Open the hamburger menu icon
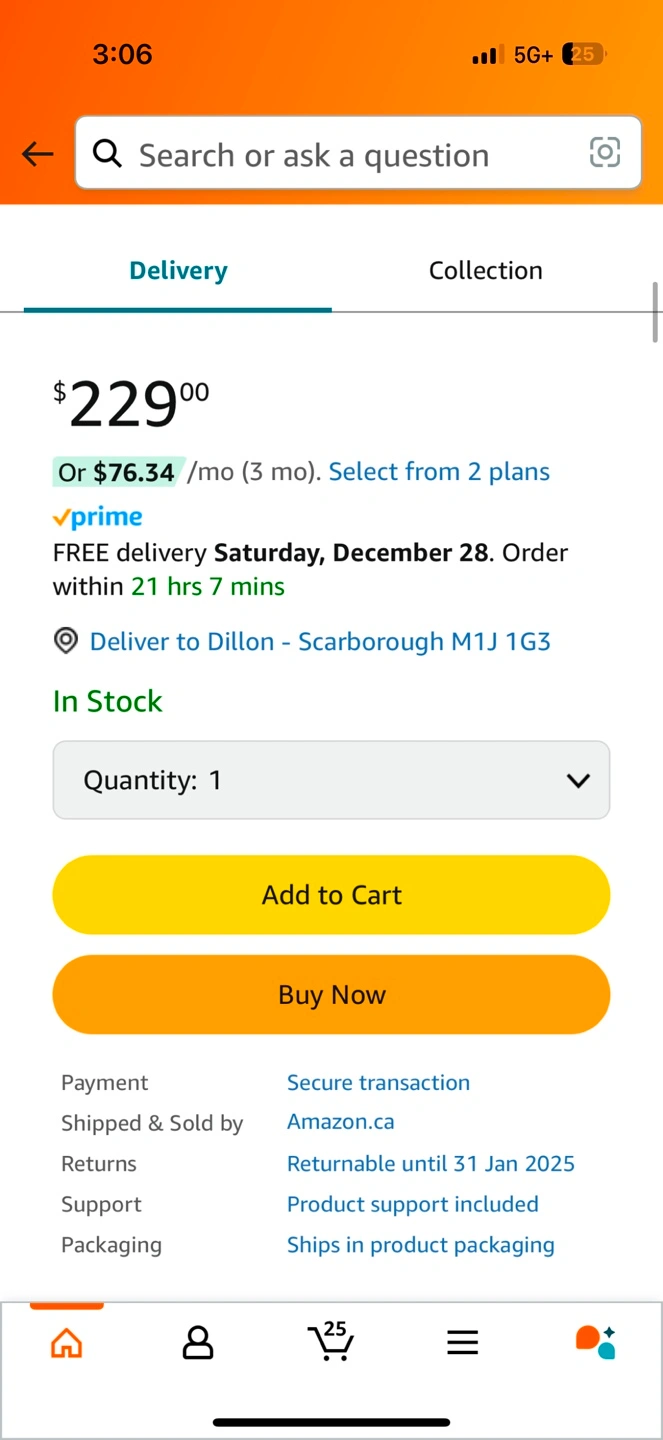Viewport: 663px width, 1440px height. (x=462, y=1343)
